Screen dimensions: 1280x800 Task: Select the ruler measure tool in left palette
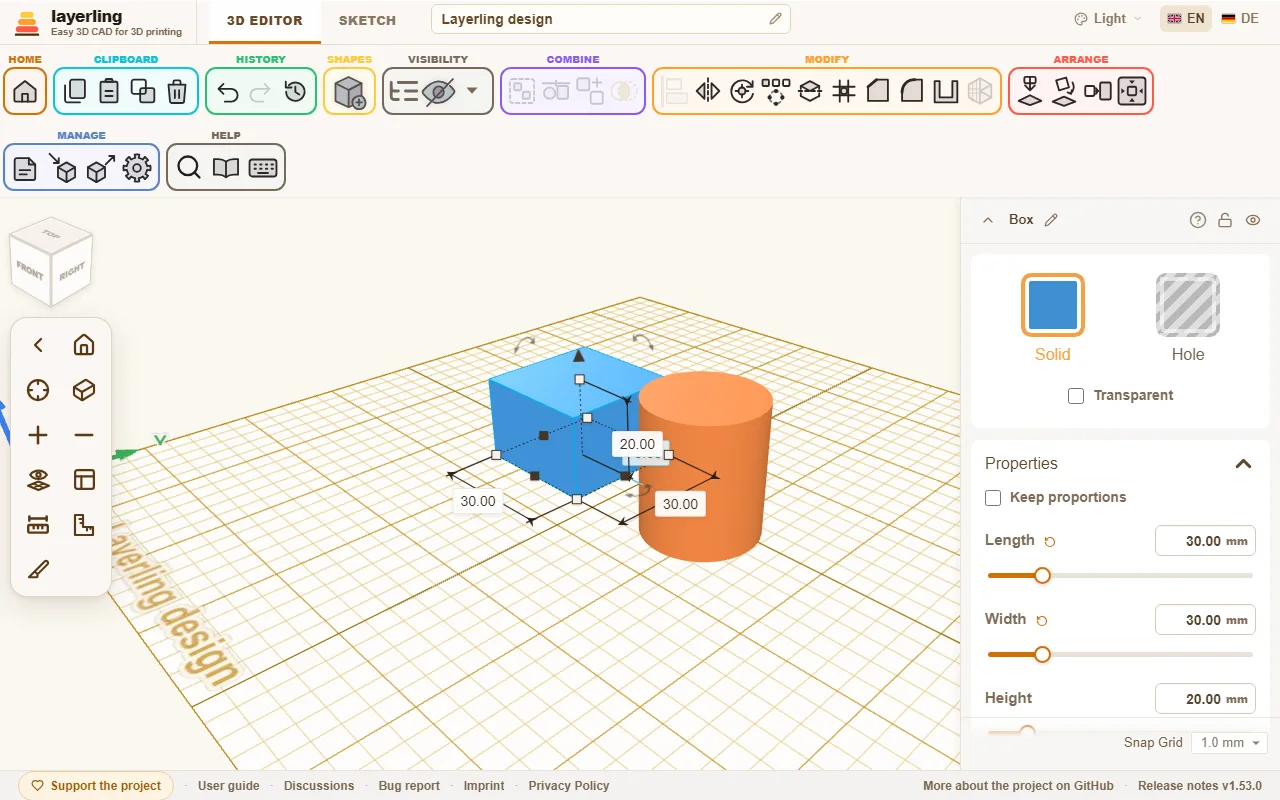[x=38, y=524]
